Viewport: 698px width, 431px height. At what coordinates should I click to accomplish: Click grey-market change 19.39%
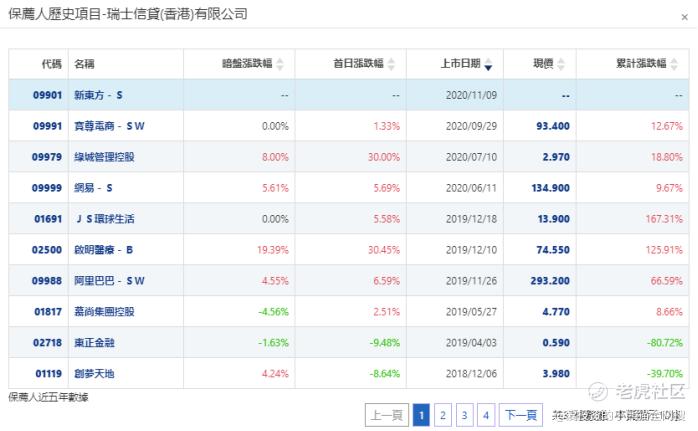click(272, 250)
